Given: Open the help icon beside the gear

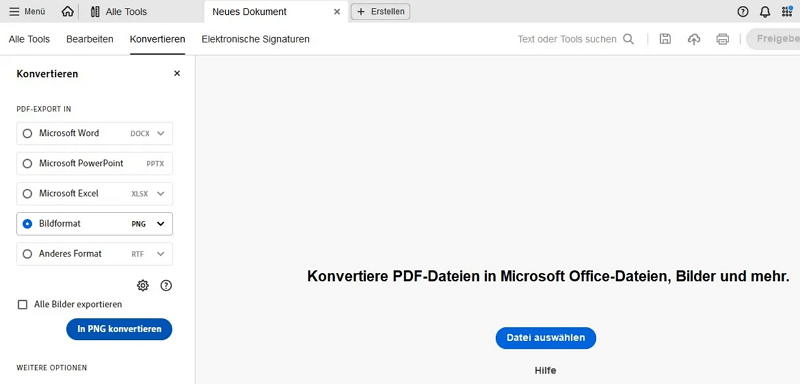Looking at the screenshot, I should point(166,286).
